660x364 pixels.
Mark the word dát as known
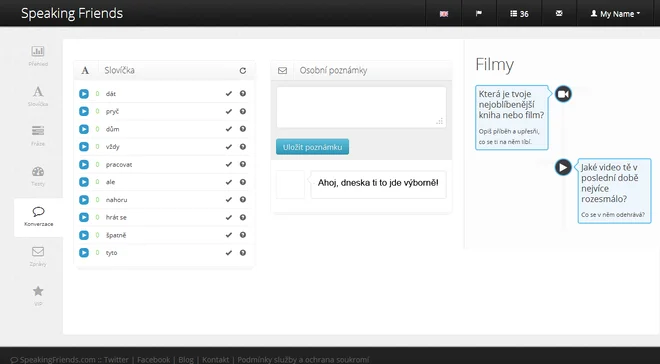click(x=229, y=94)
